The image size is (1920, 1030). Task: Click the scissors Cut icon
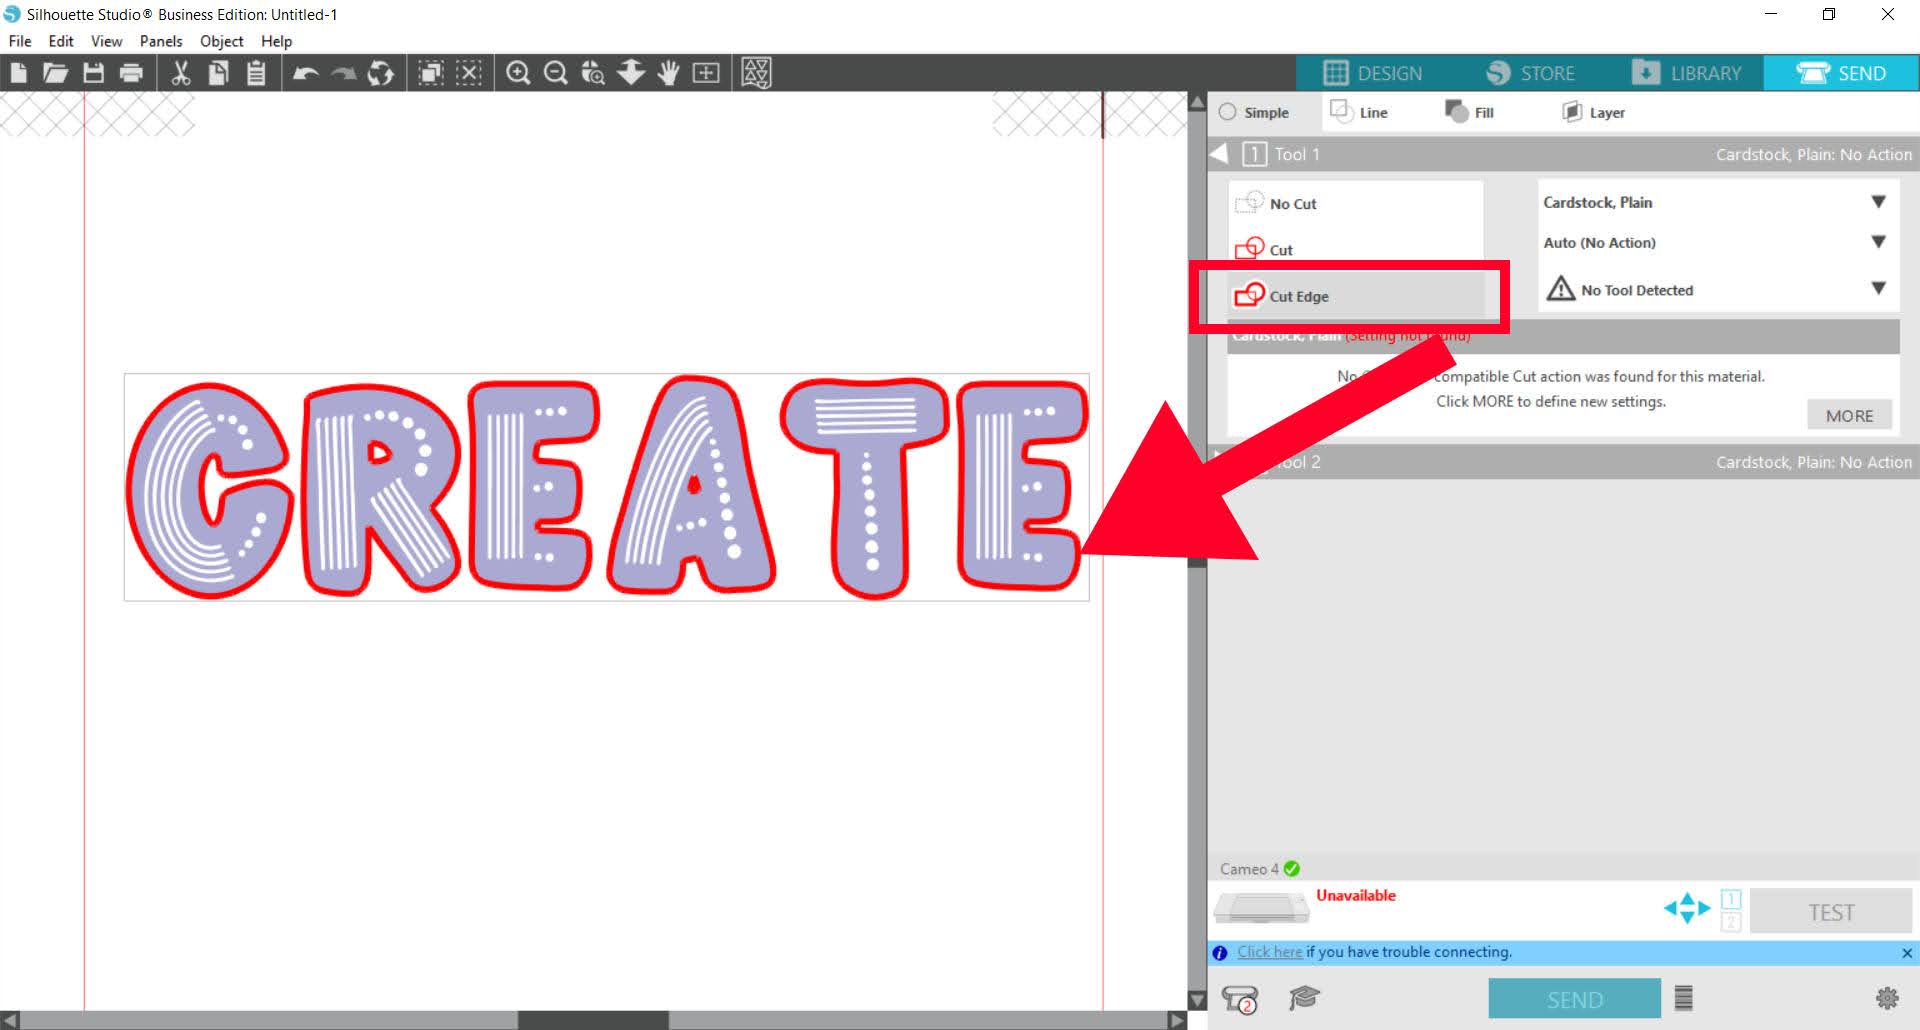coord(181,73)
